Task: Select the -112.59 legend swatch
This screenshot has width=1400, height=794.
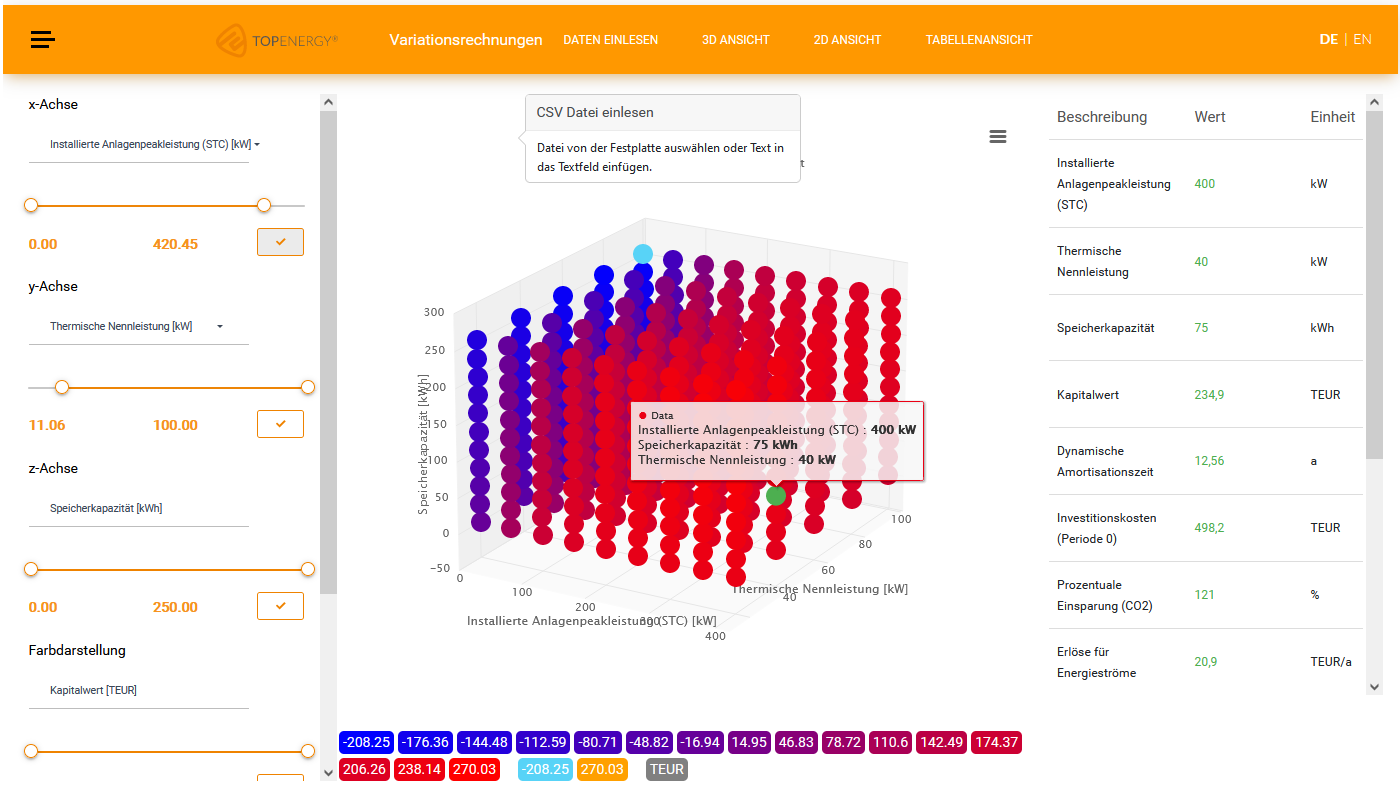Action: pos(543,742)
